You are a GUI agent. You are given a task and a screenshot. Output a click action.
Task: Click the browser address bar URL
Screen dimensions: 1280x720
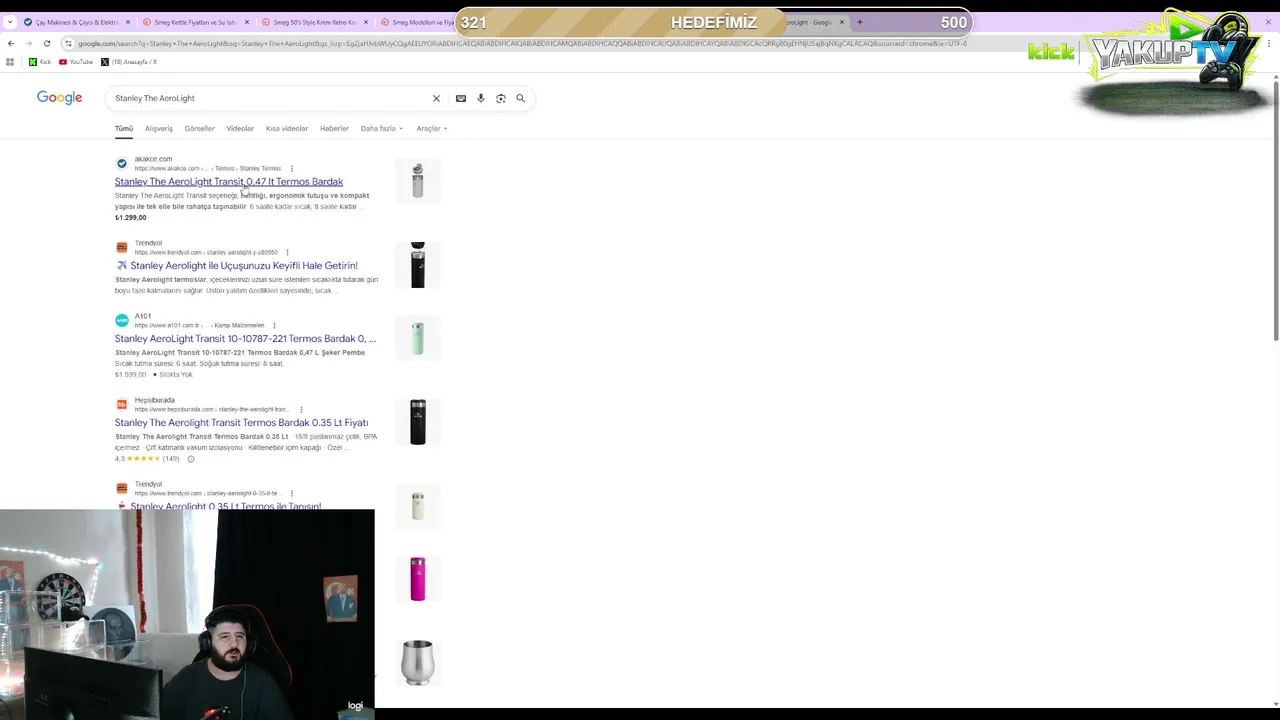tap(520, 44)
